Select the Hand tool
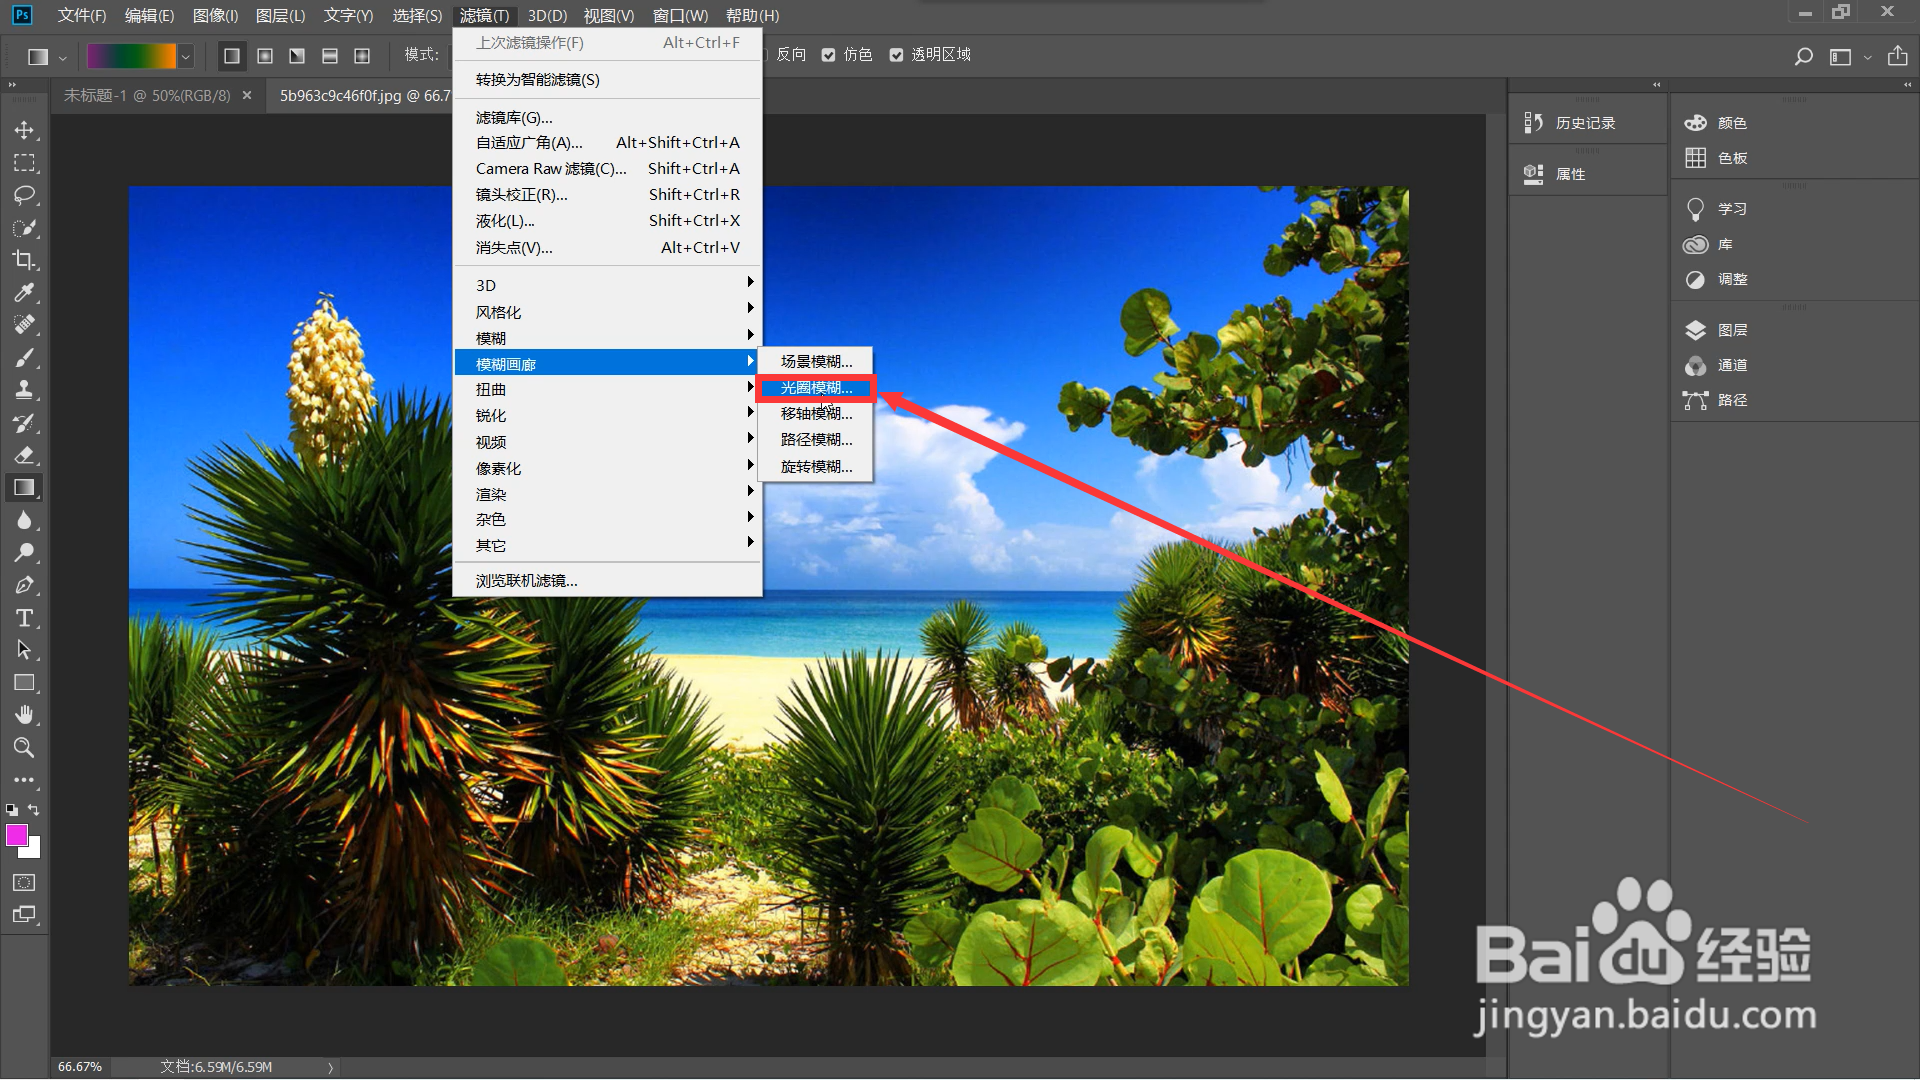The image size is (1920, 1080). (24, 715)
